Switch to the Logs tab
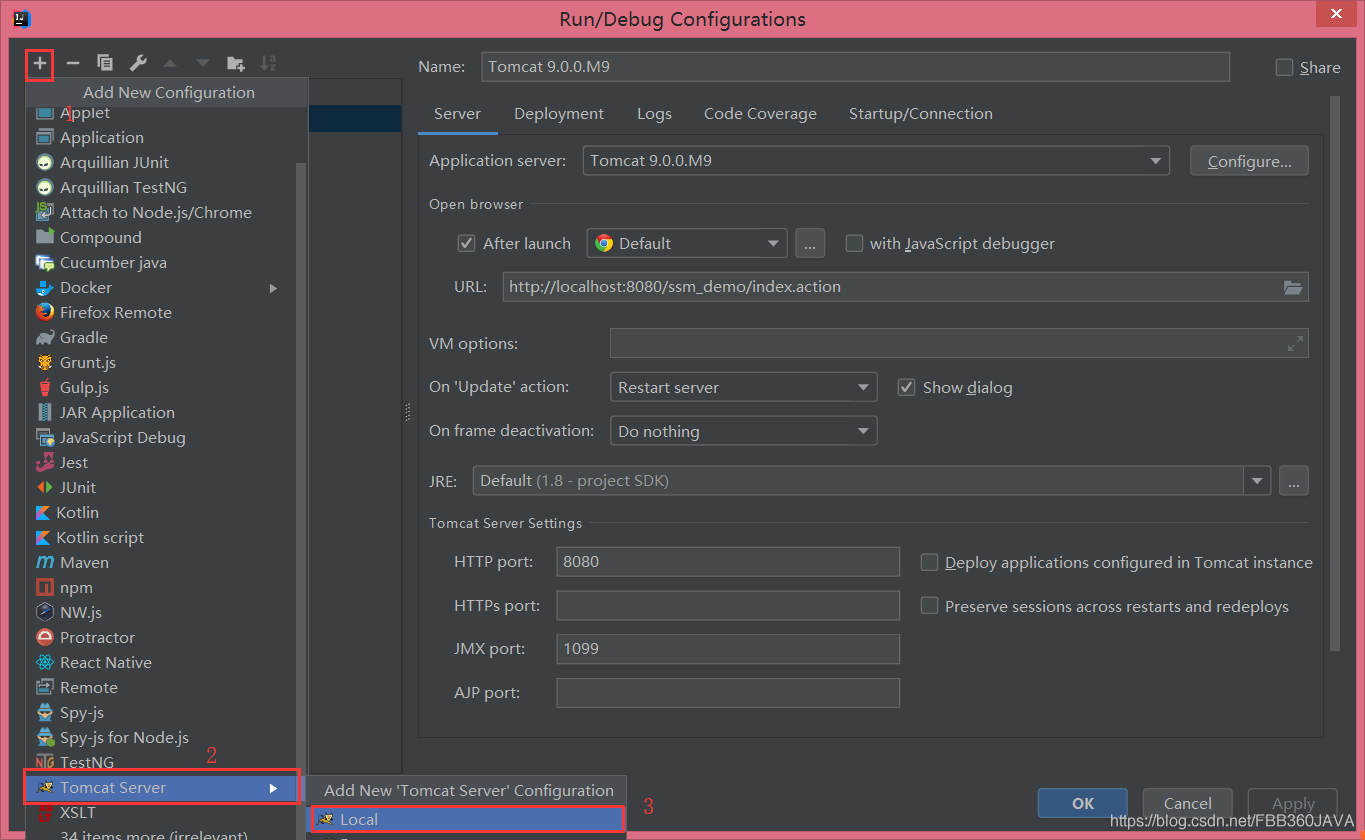 (x=654, y=114)
